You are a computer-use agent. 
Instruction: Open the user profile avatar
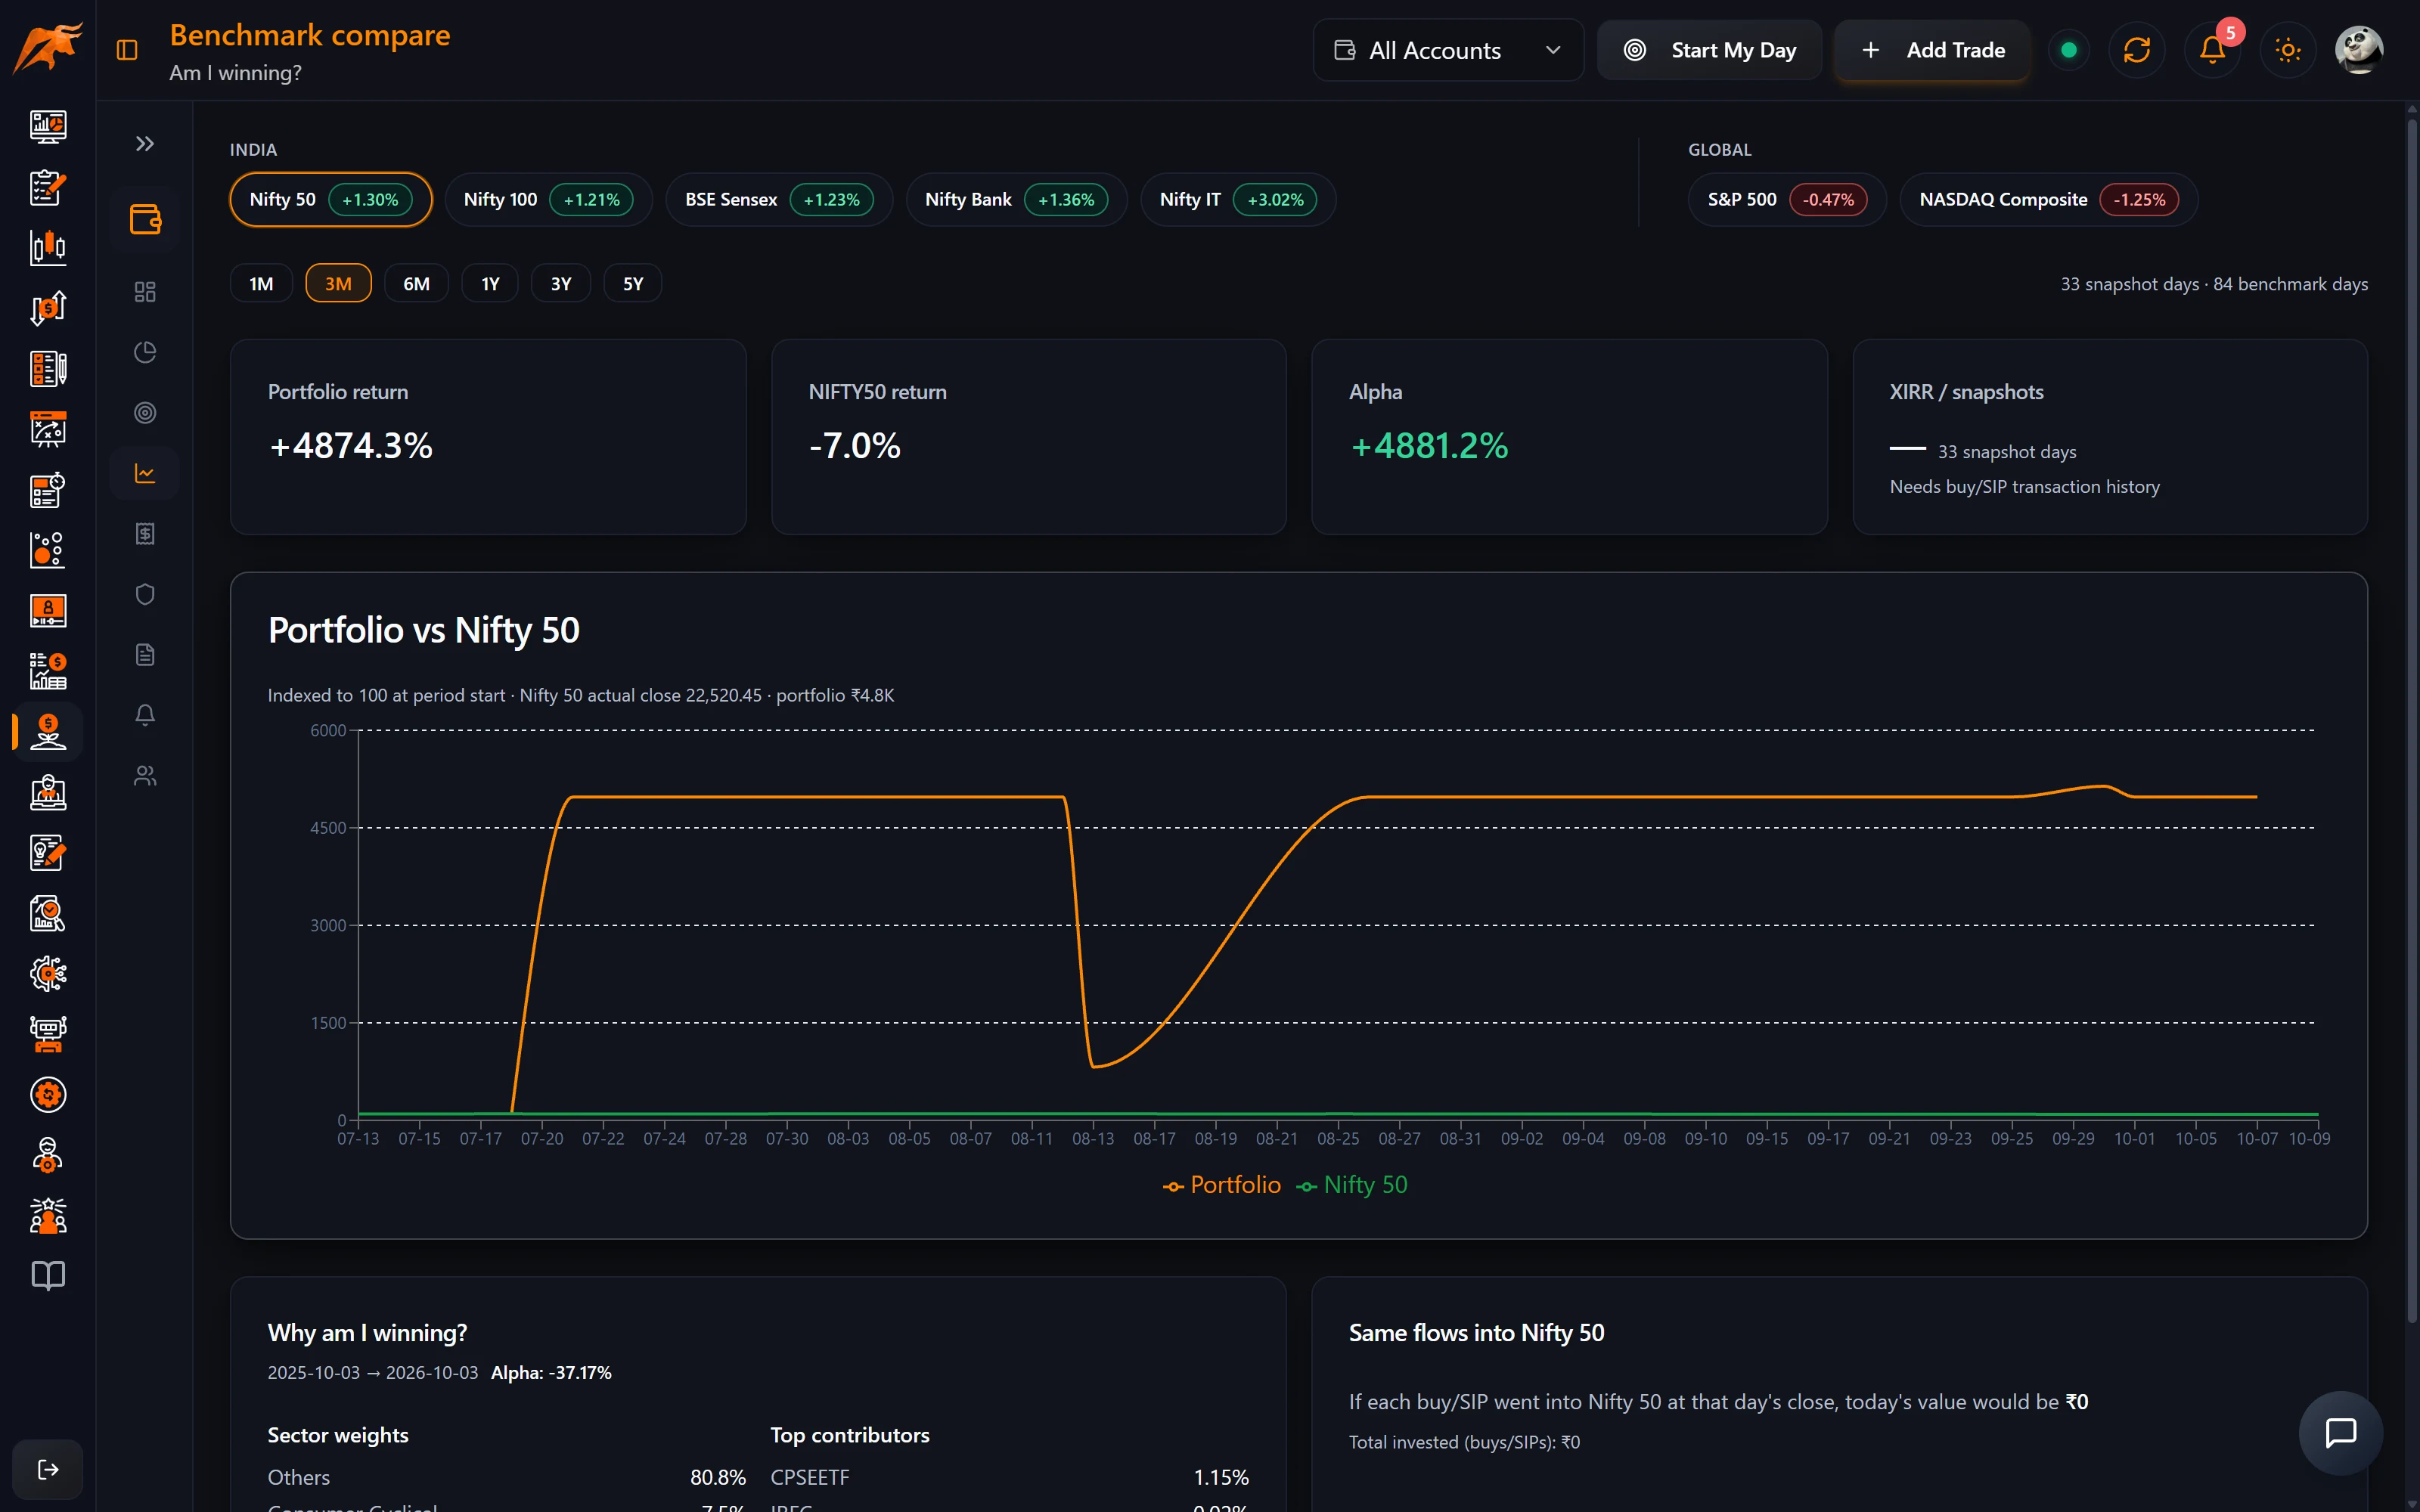pyautogui.click(x=2359, y=50)
